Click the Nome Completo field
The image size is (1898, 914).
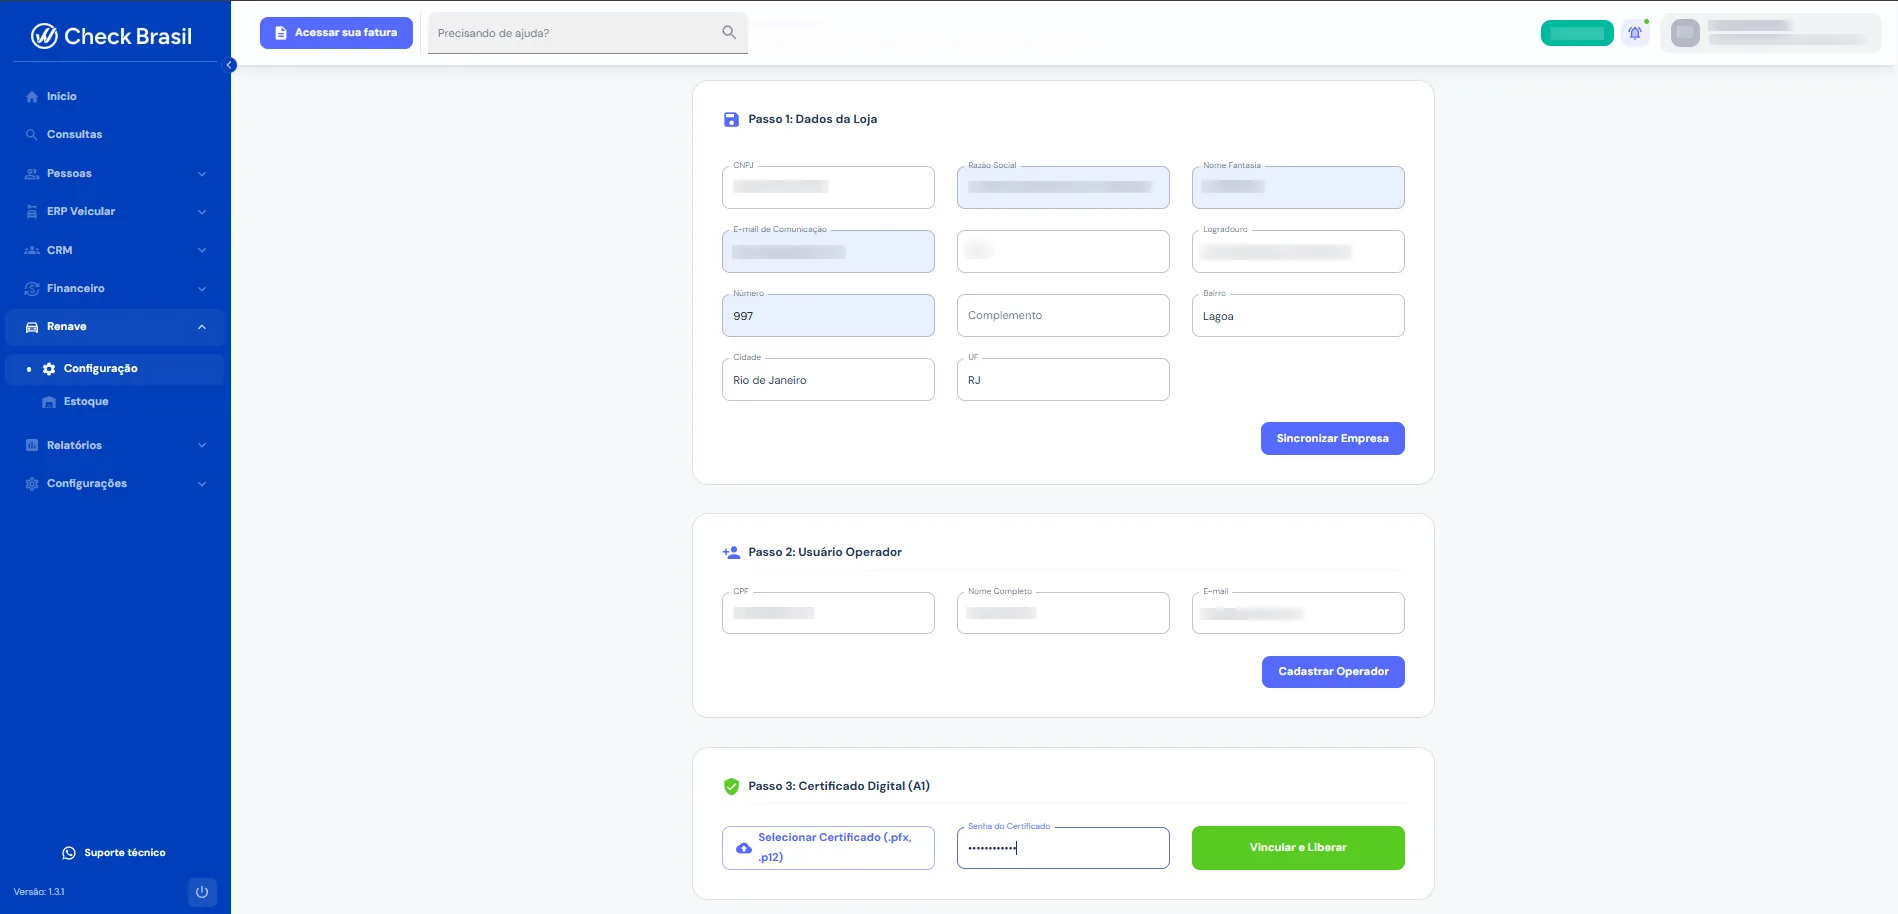pos(1063,613)
